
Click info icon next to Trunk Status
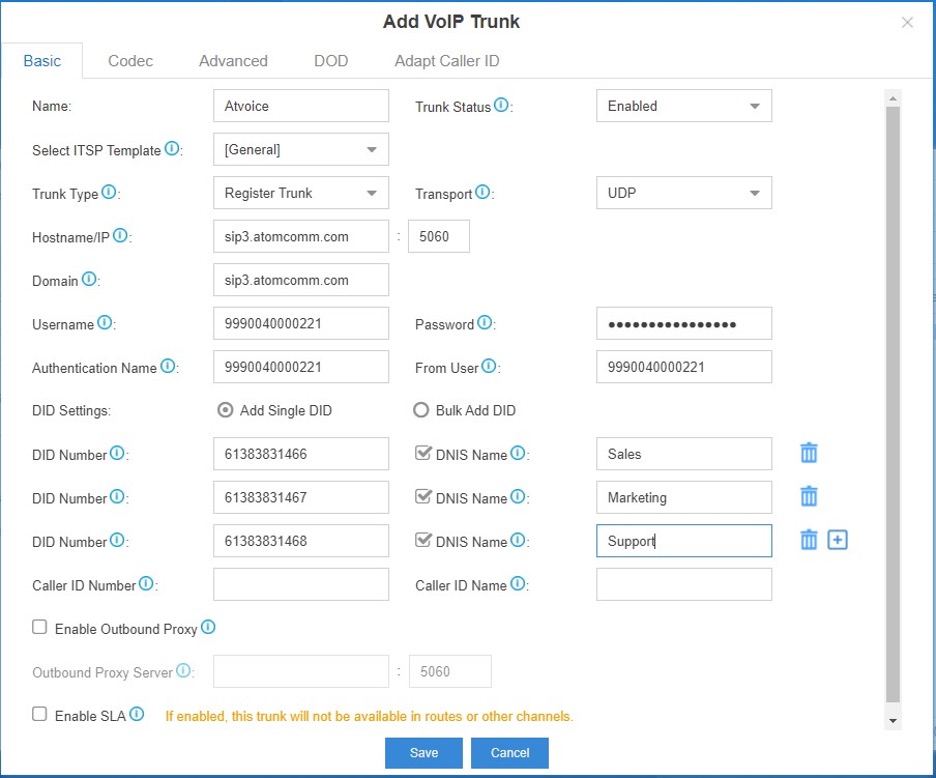point(501,105)
